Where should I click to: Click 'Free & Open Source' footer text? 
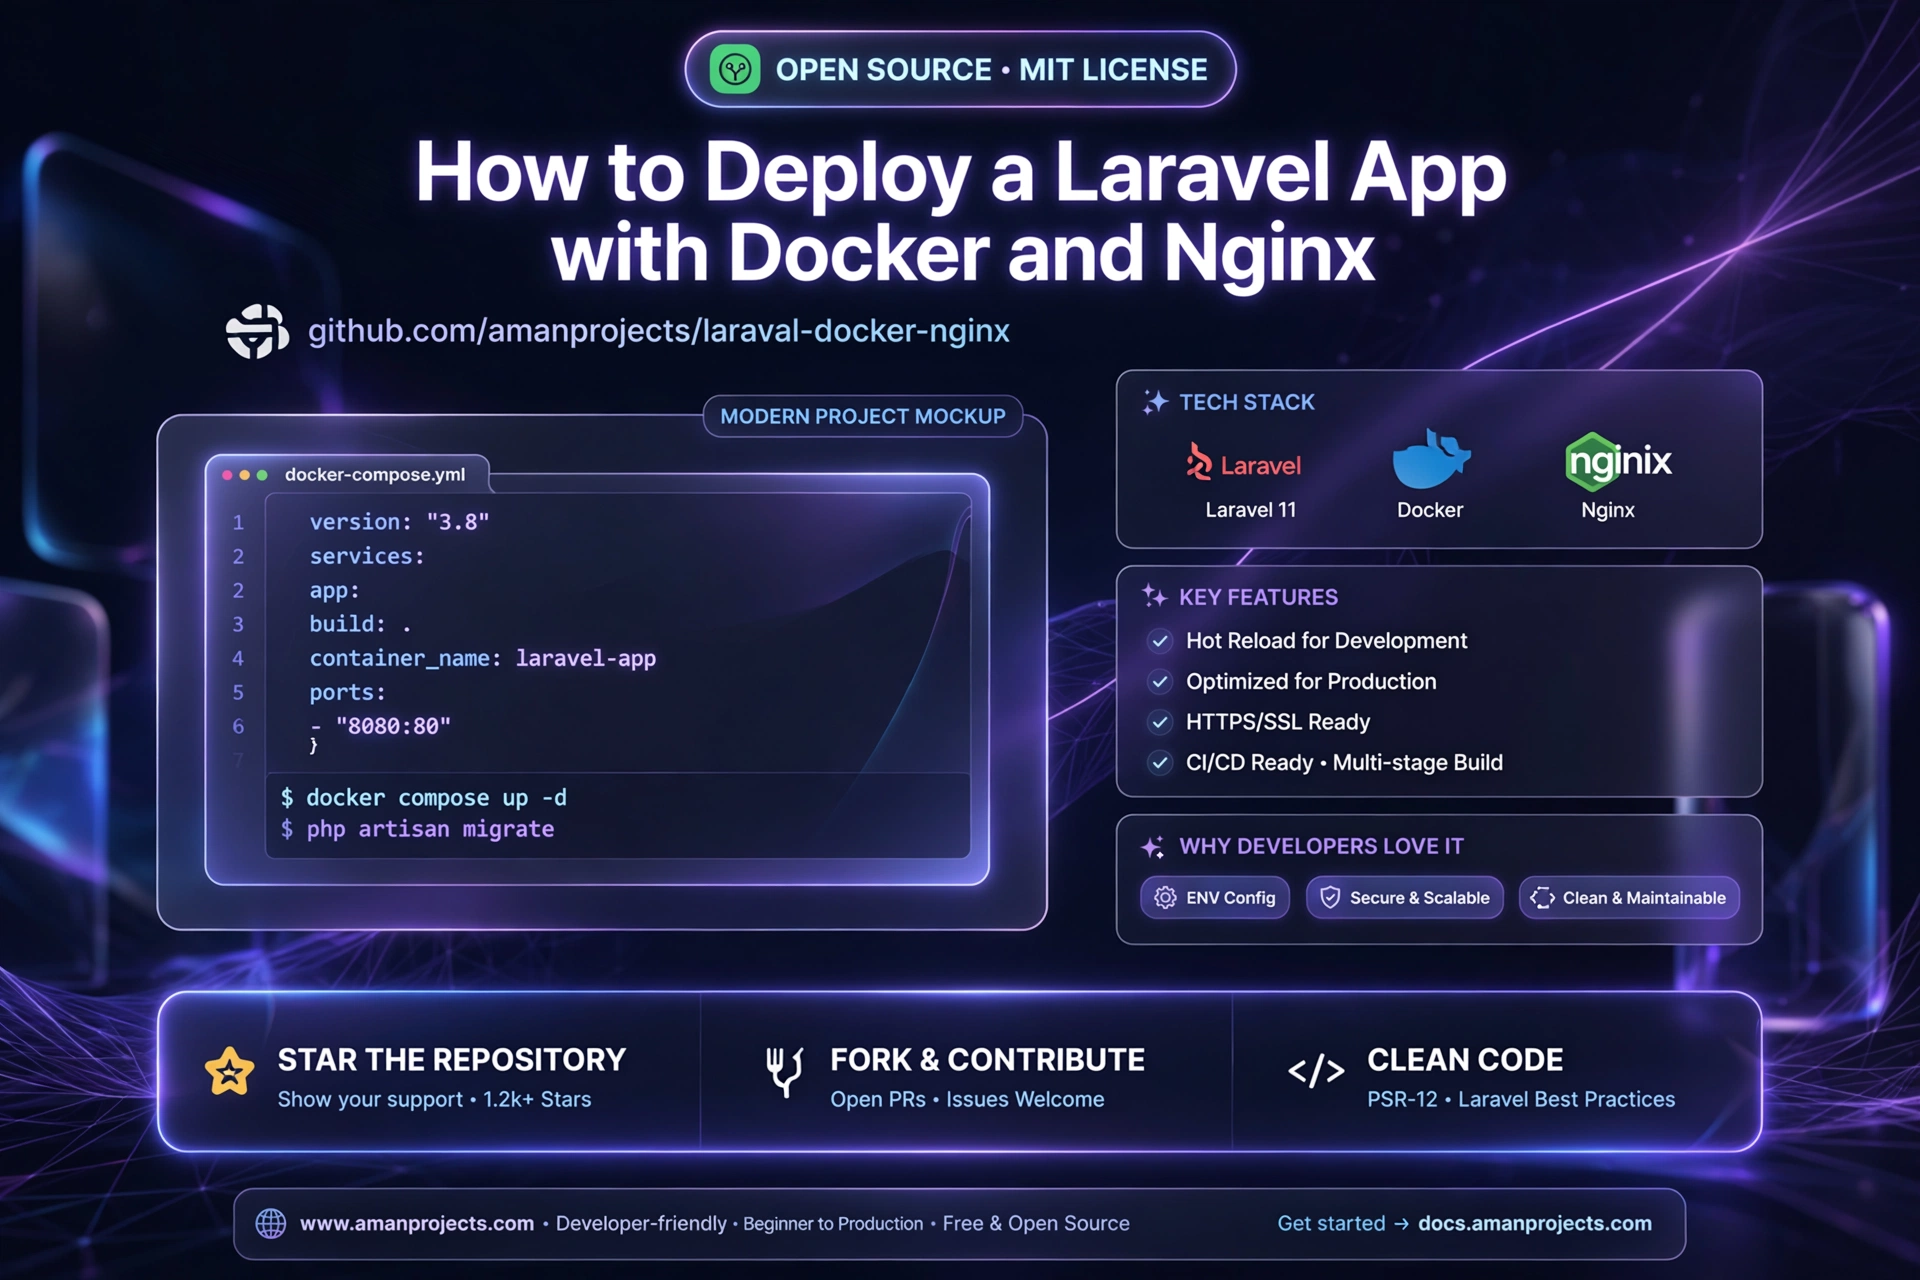[1036, 1223]
